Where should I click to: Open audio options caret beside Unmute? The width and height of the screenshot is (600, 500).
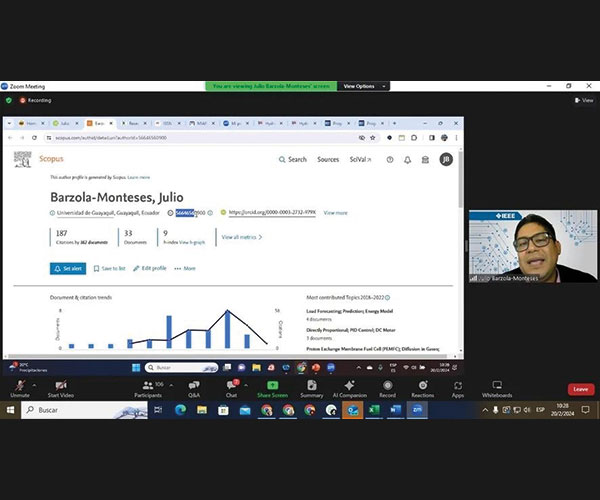pos(34,385)
